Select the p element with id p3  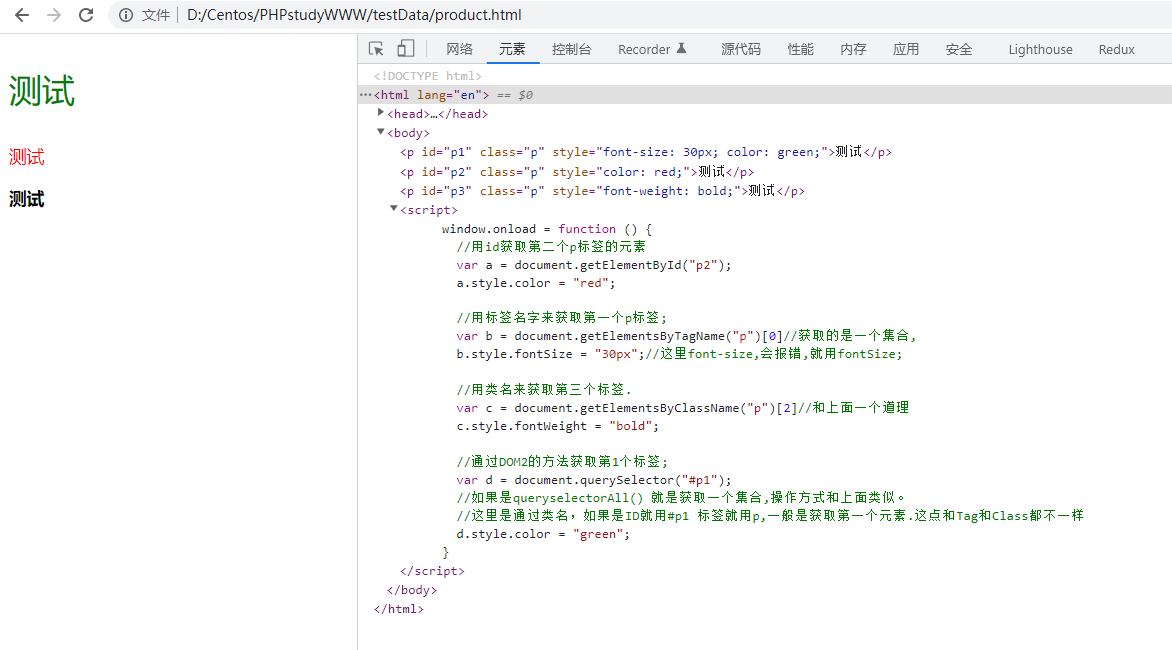point(602,191)
